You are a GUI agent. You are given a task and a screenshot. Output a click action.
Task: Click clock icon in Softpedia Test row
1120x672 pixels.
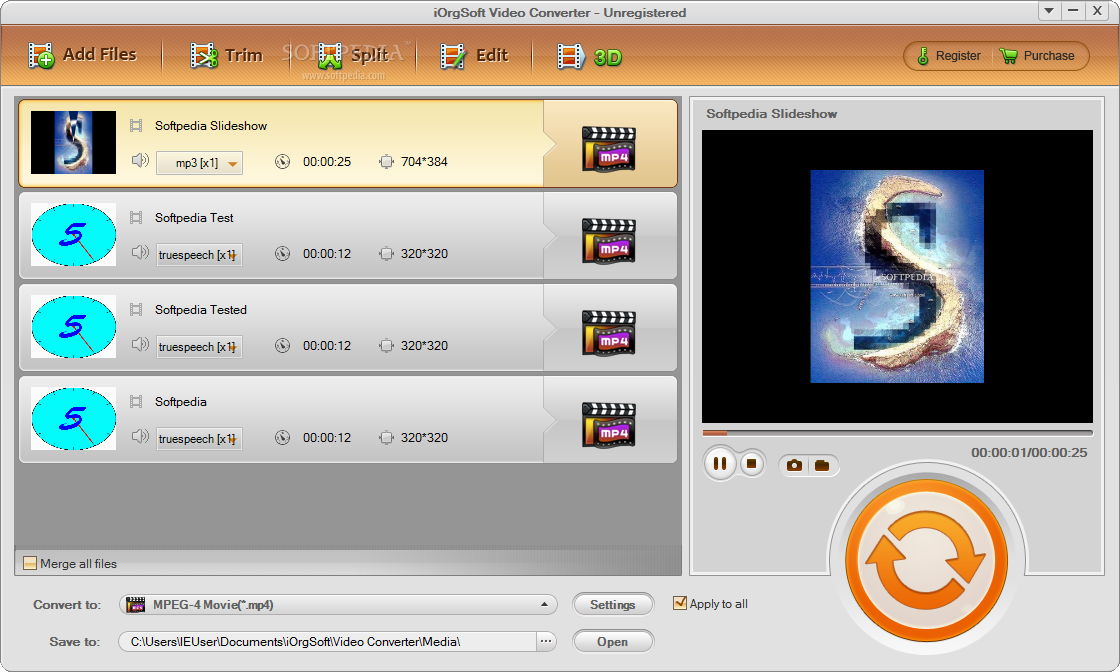click(283, 254)
